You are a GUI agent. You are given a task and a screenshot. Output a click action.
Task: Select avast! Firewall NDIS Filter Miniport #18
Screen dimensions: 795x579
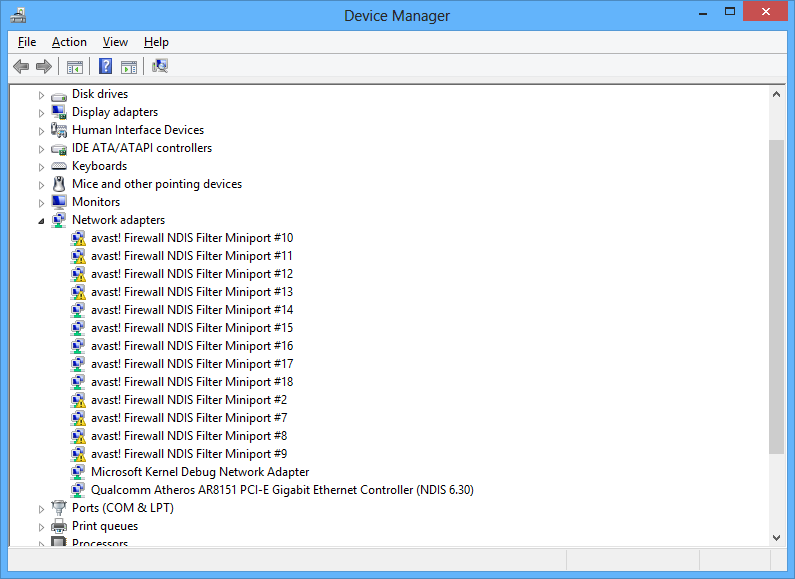coord(192,382)
